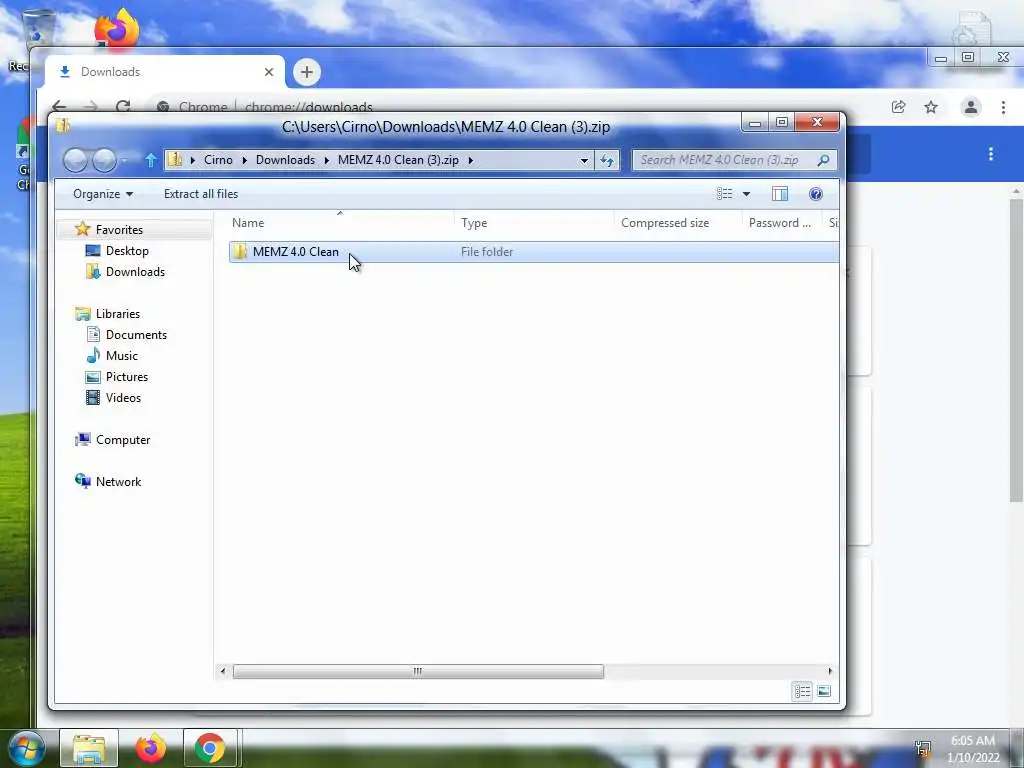Screen dimensions: 1024x768
Task: Open Downloads under Favorites
Action: click(x=135, y=272)
